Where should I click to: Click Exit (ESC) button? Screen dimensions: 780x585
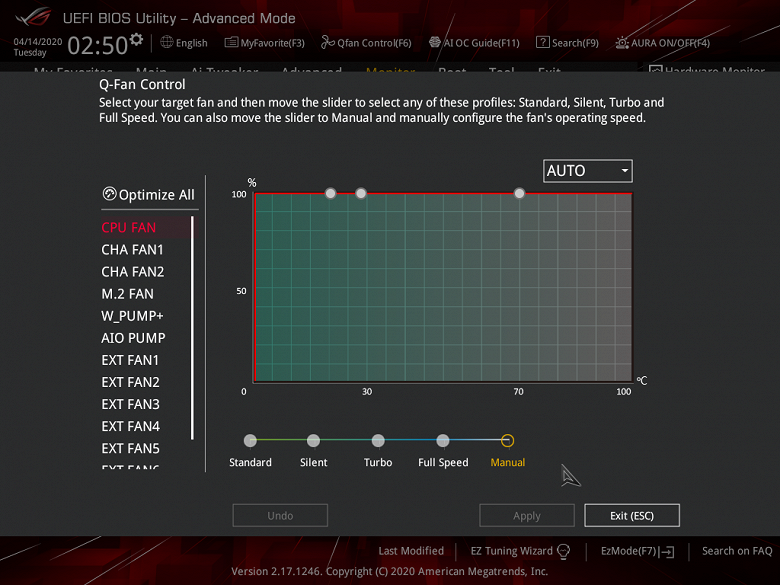click(632, 515)
